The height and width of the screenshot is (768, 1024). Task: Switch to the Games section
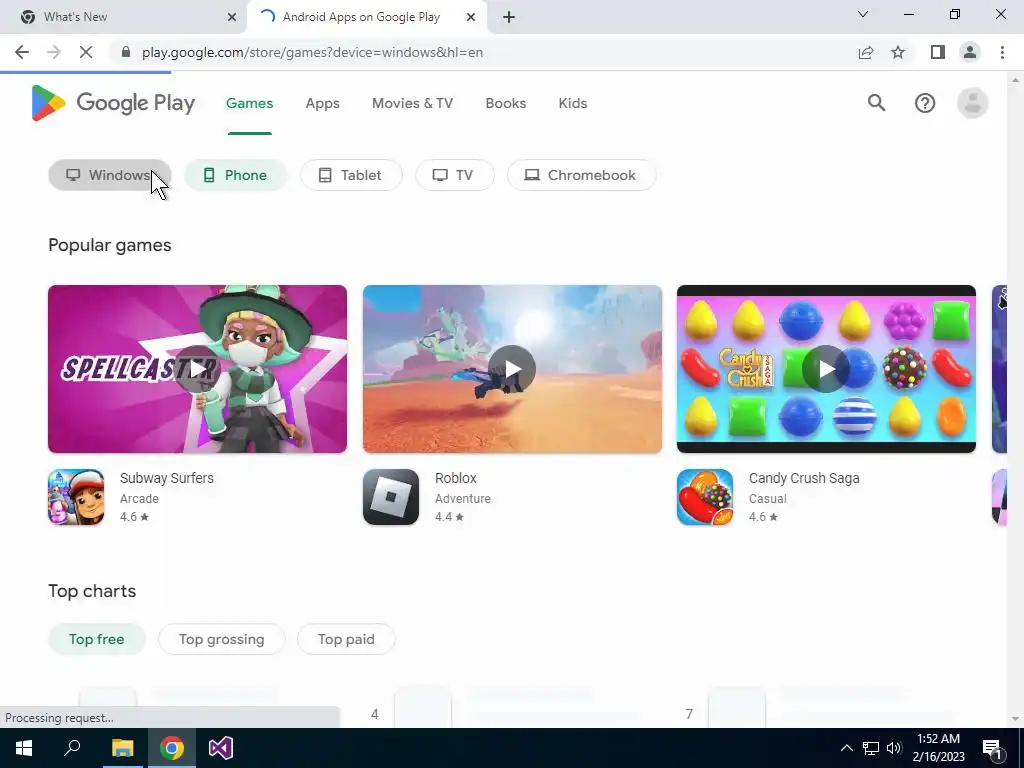pos(249,103)
